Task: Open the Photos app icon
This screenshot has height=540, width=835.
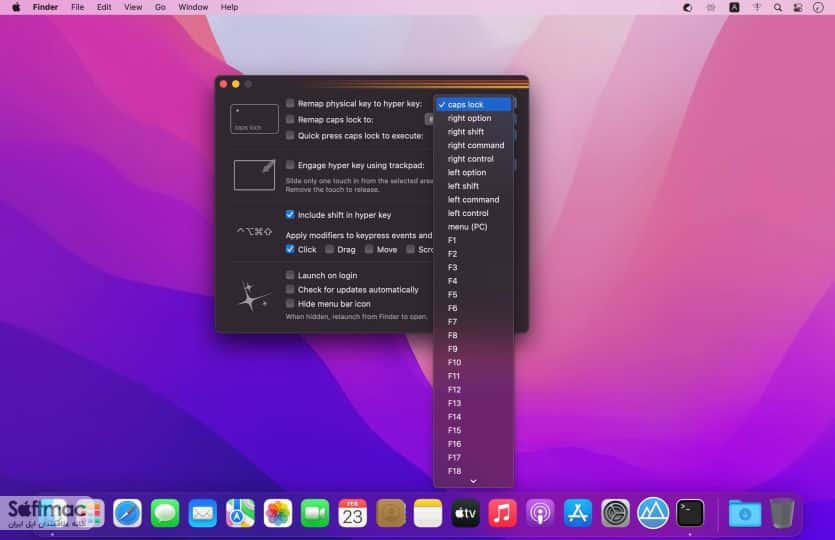Action: tap(277, 513)
